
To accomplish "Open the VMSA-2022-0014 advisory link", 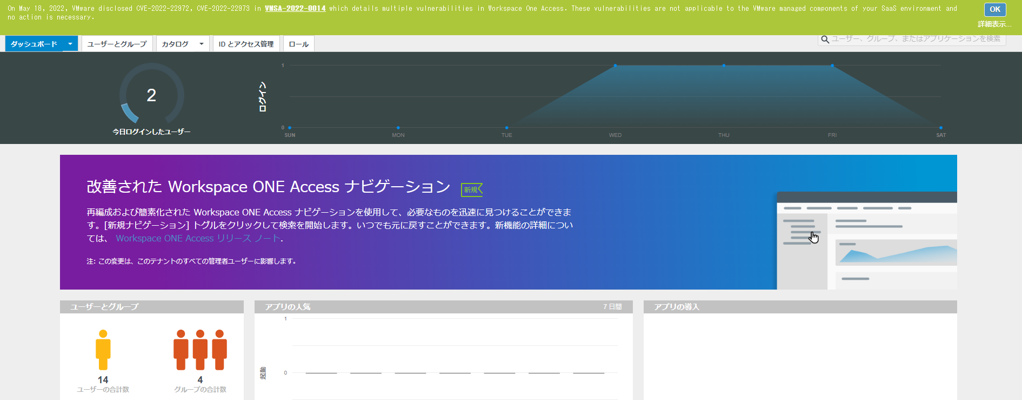I will click(x=295, y=8).
